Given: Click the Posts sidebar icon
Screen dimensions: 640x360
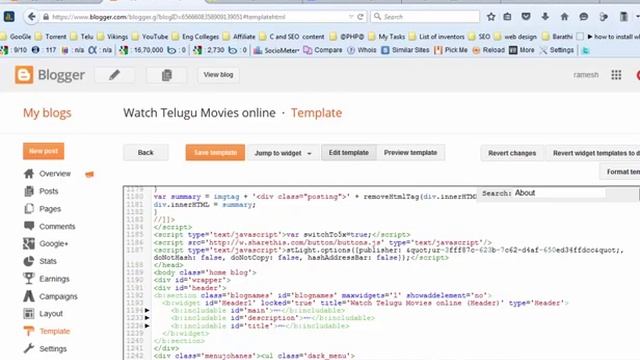Looking at the screenshot, I should coord(29,191).
